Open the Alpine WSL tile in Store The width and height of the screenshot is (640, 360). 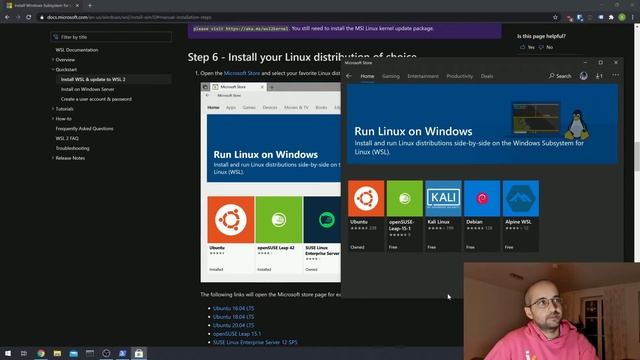point(521,216)
